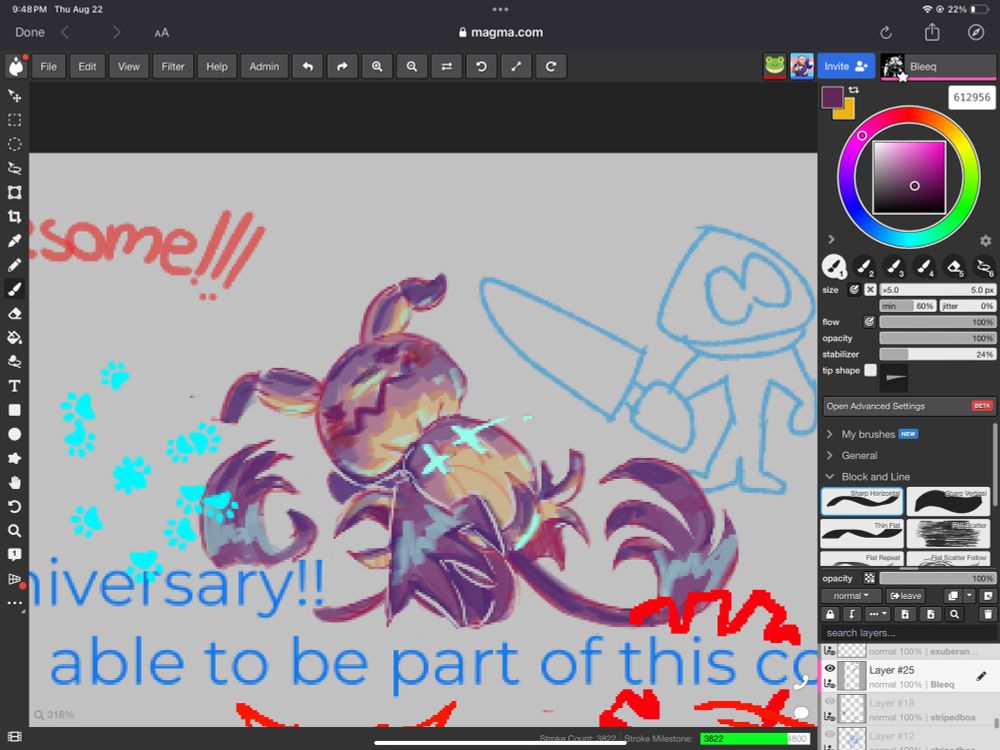Viewport: 1000px width, 750px height.
Task: Select the zoom magnifier tool in left toolbar
Action: pyautogui.click(x=14, y=531)
